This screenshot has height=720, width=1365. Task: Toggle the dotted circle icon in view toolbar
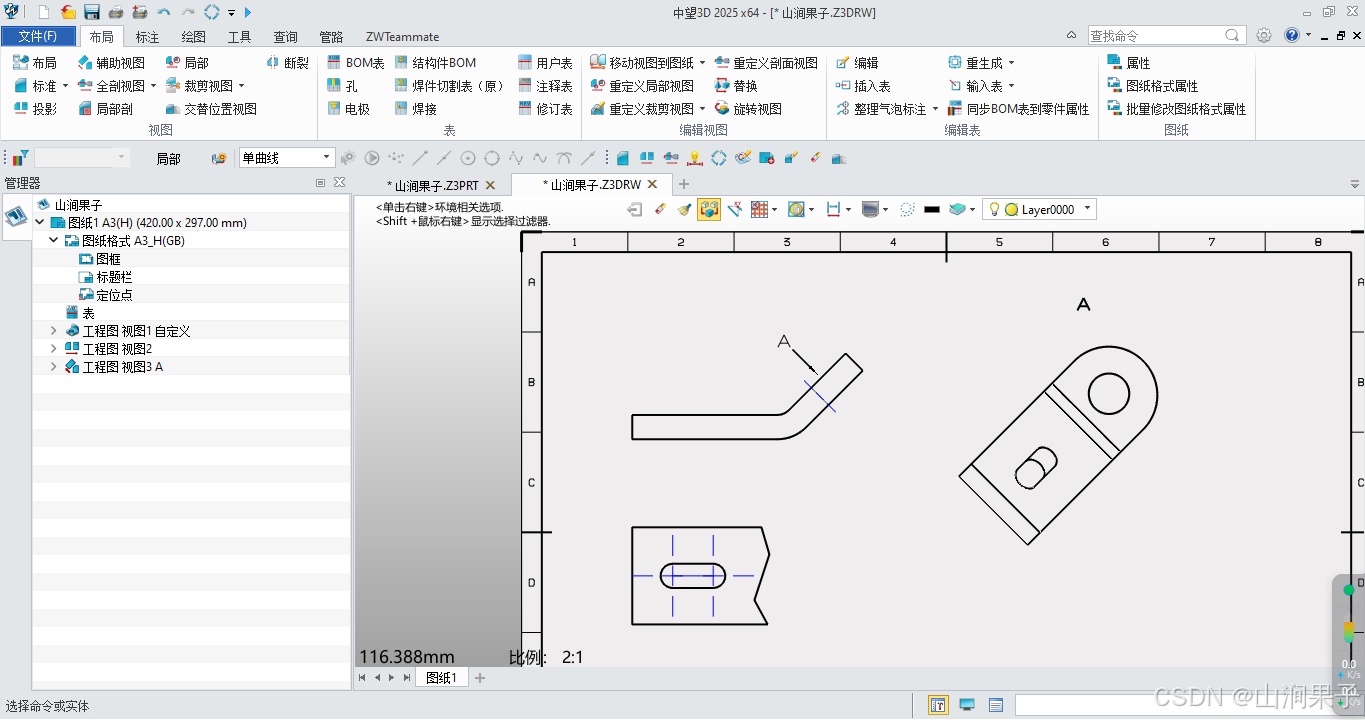(906, 209)
